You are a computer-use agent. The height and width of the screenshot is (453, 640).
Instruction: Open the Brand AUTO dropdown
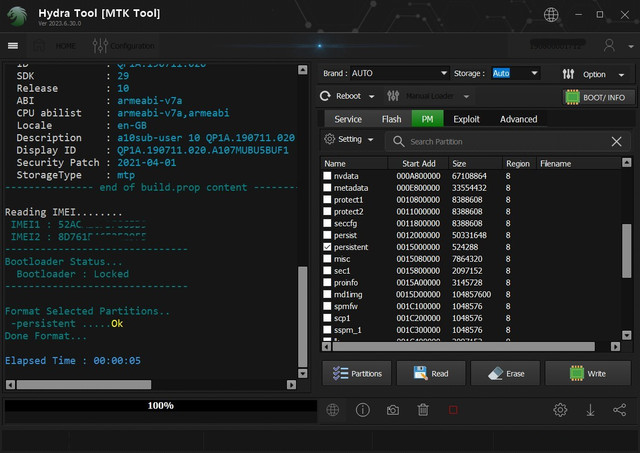point(399,73)
